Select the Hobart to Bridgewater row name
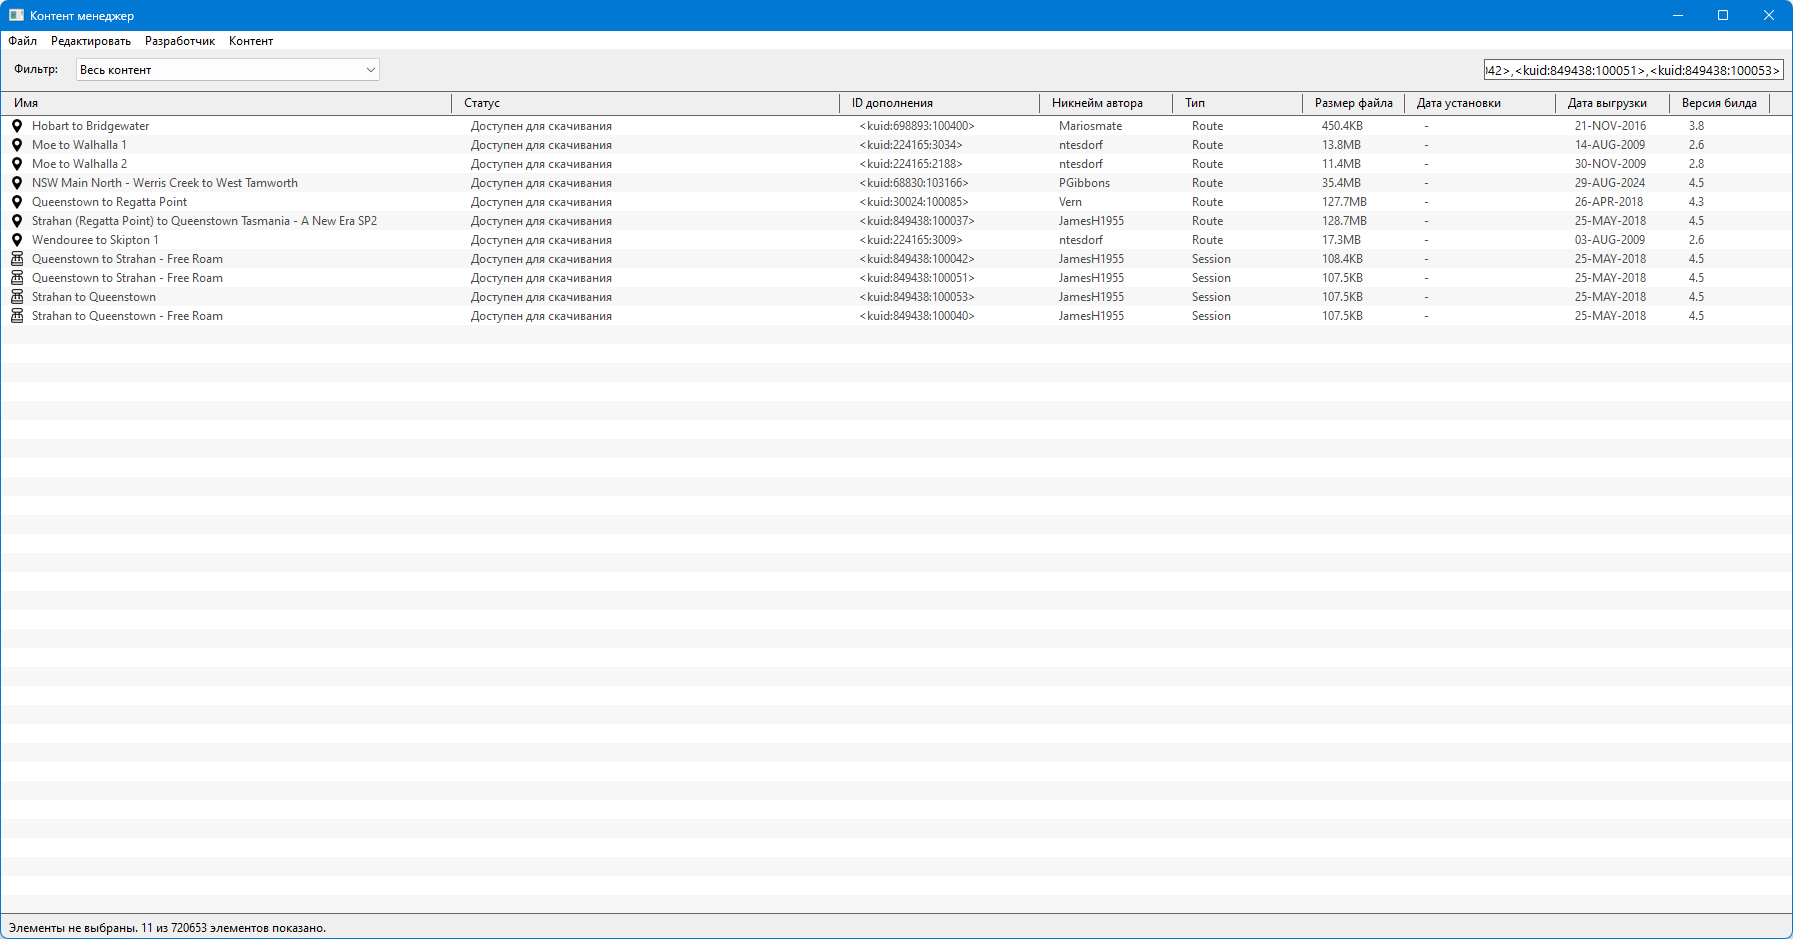The width and height of the screenshot is (1793, 939). coord(90,126)
